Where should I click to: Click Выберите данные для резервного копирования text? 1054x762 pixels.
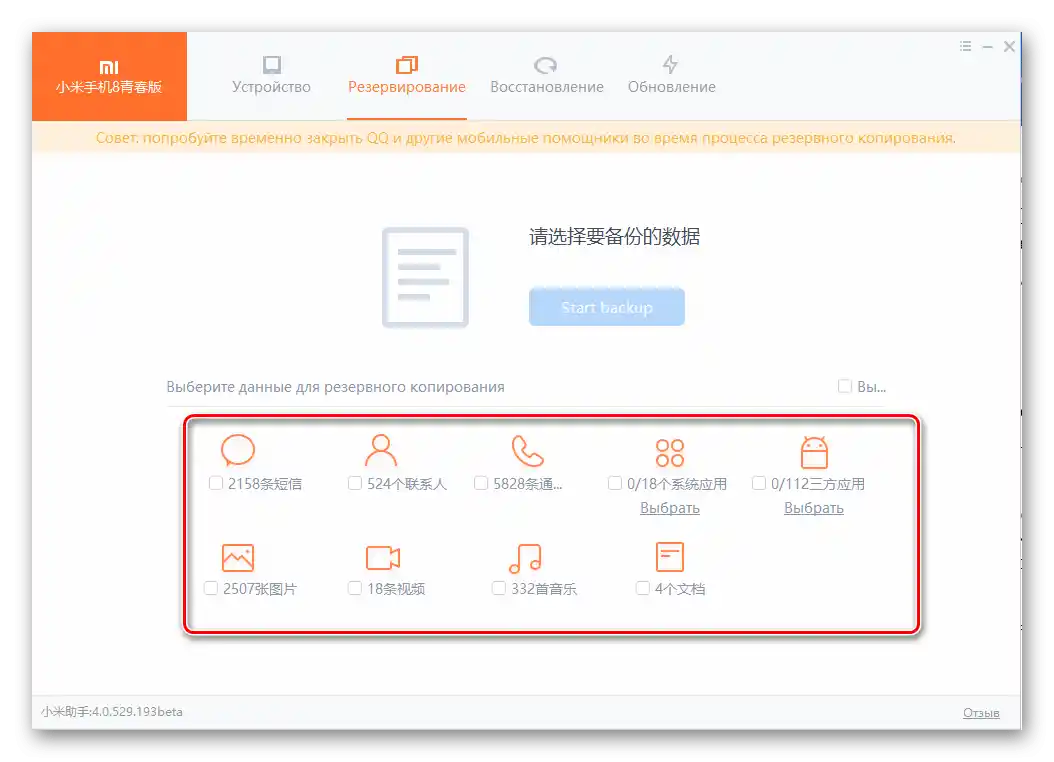point(335,387)
